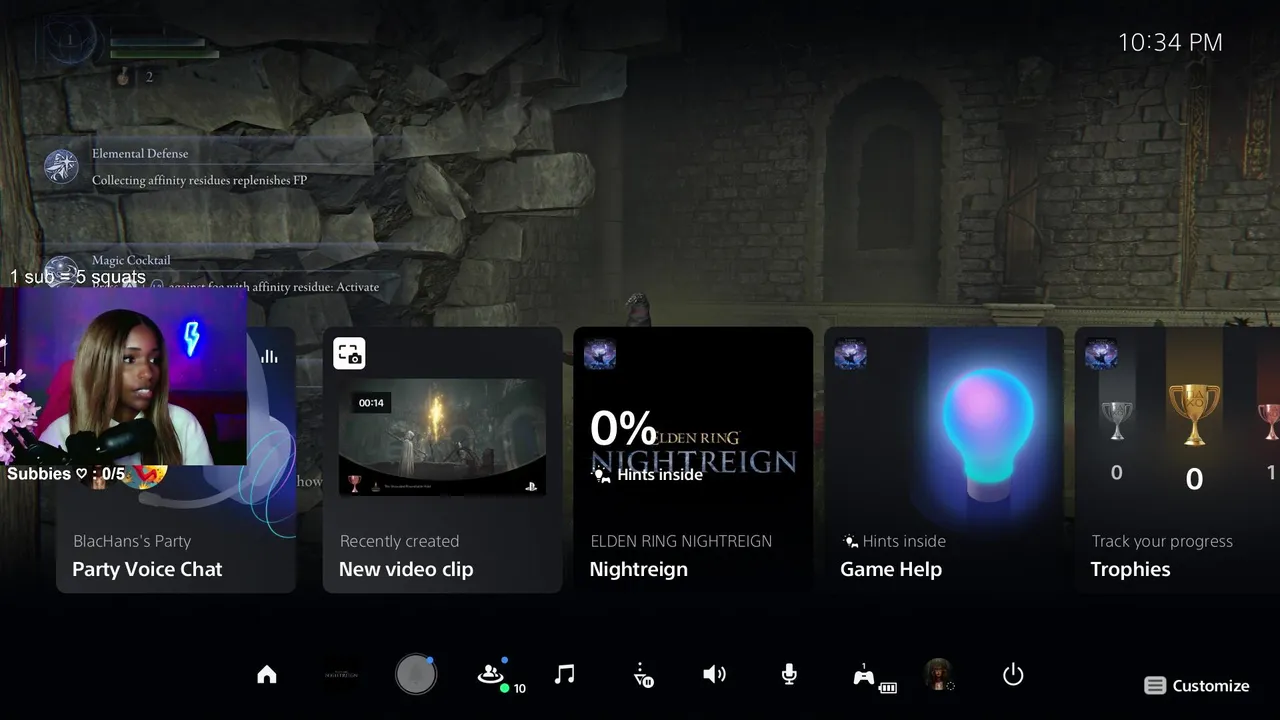The width and height of the screenshot is (1280, 720).
Task: Click the Customize button
Action: [1197, 686]
